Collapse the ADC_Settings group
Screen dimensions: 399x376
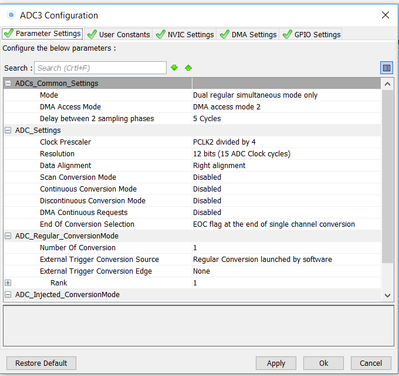click(8, 130)
